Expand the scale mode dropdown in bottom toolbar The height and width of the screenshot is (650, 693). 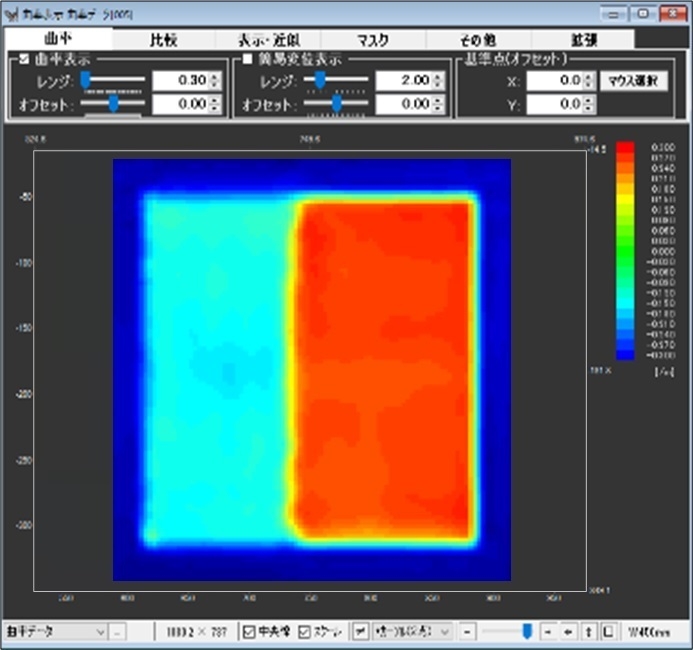(444, 632)
